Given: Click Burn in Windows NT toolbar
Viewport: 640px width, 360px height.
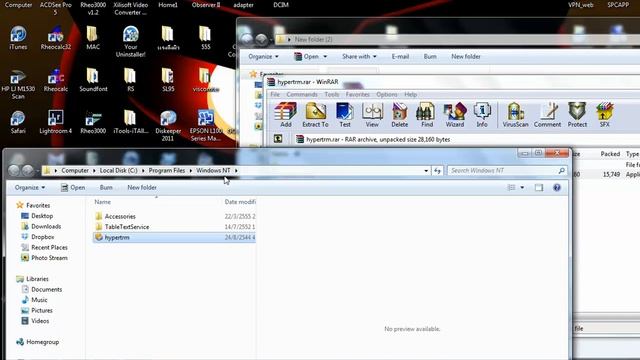Looking at the screenshot, I should click(x=106, y=187).
